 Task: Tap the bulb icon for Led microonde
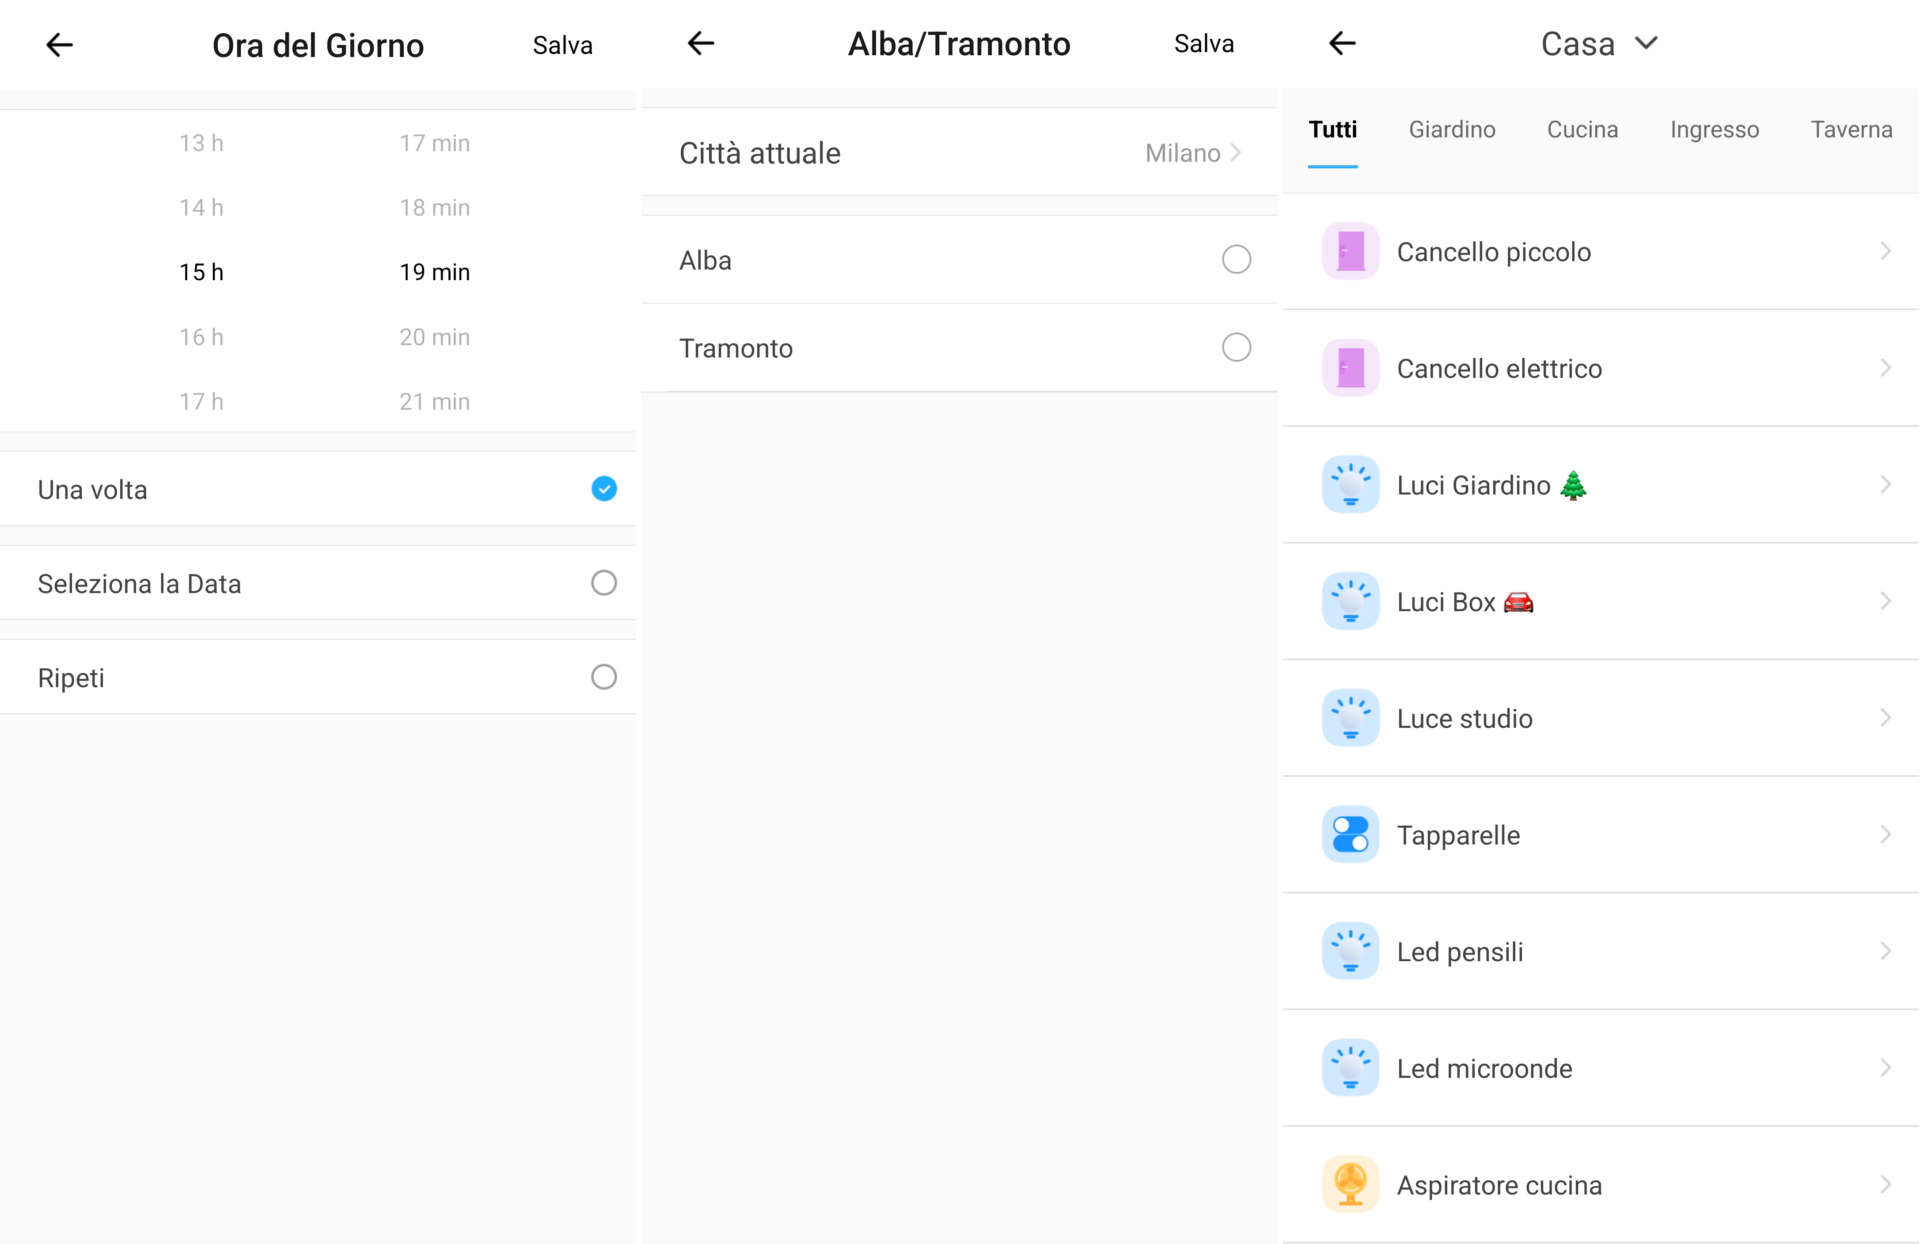pos(1350,1068)
